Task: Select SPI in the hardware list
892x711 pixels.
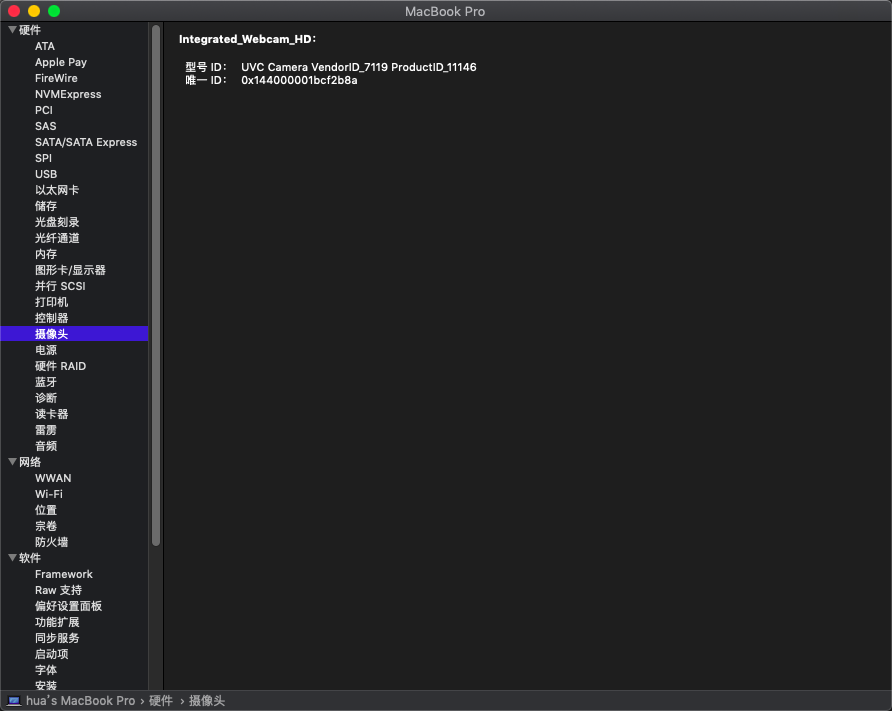Action: tap(43, 158)
